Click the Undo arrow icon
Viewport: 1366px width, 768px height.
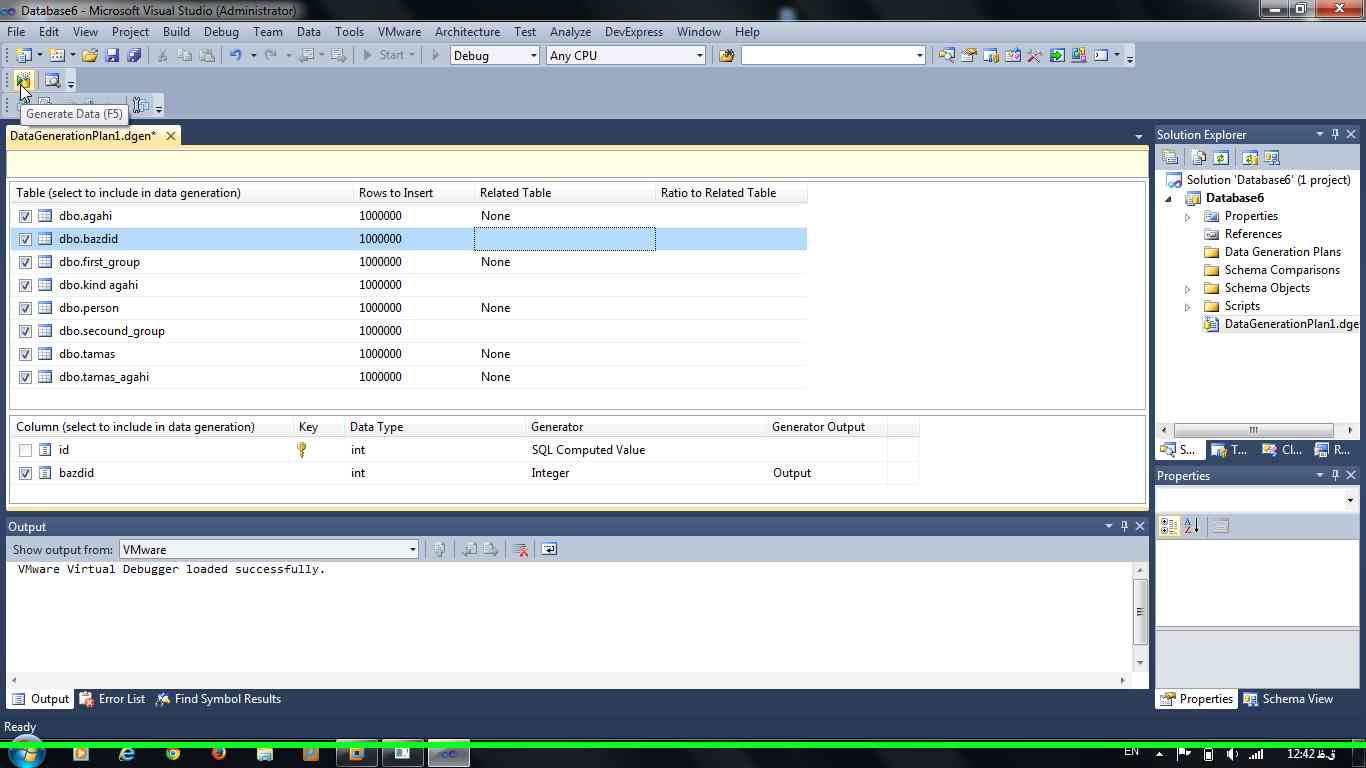[235, 56]
